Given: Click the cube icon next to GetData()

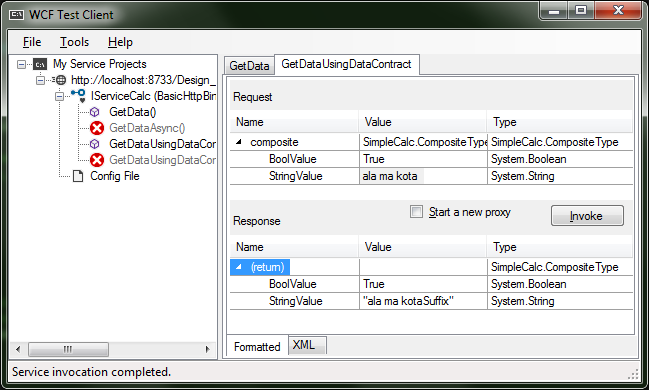Looking at the screenshot, I should (x=95, y=112).
